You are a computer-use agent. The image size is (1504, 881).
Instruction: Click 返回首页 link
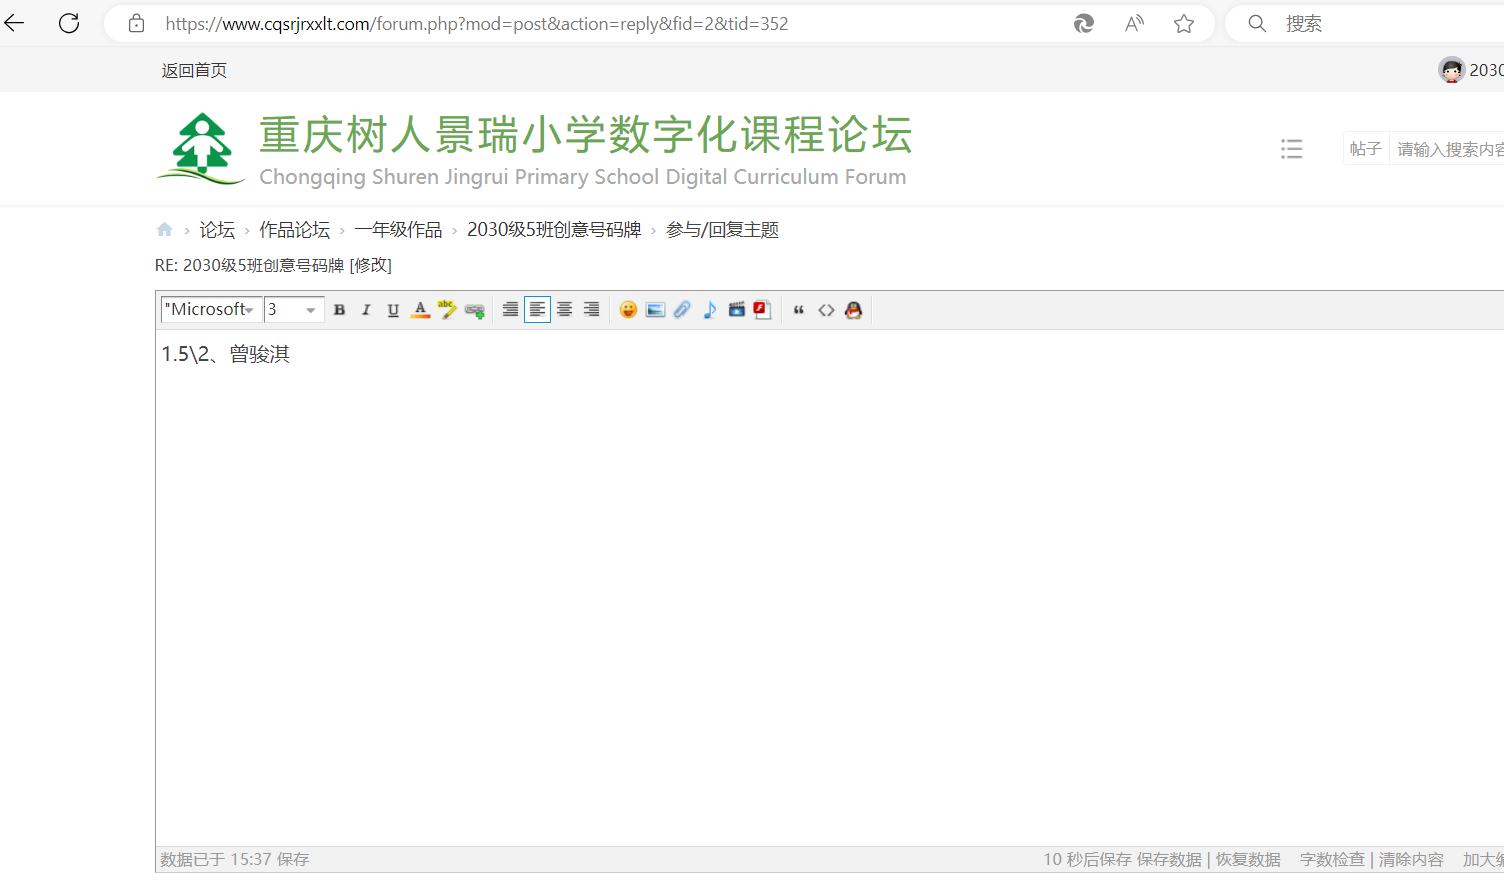point(194,70)
